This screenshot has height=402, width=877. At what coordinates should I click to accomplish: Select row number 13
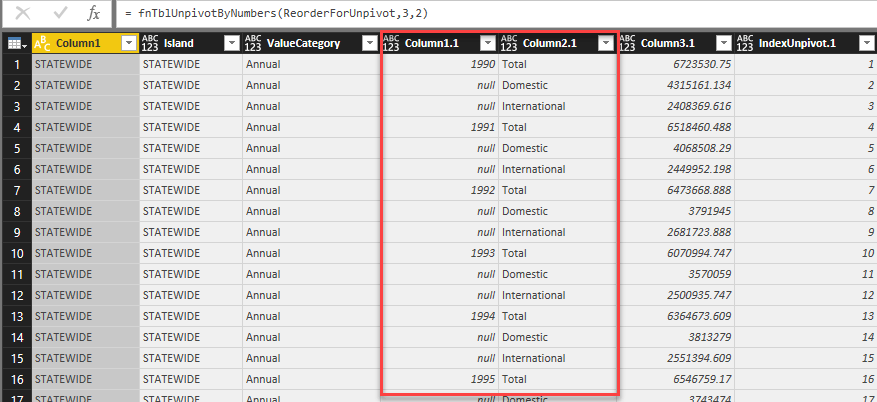(x=17, y=316)
